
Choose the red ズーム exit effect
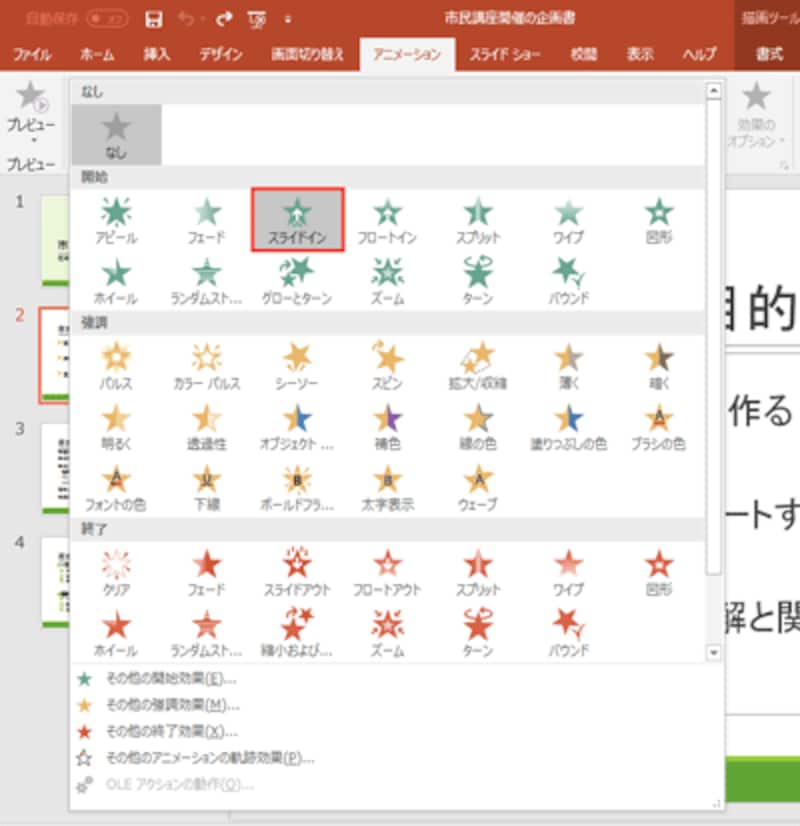coord(388,634)
